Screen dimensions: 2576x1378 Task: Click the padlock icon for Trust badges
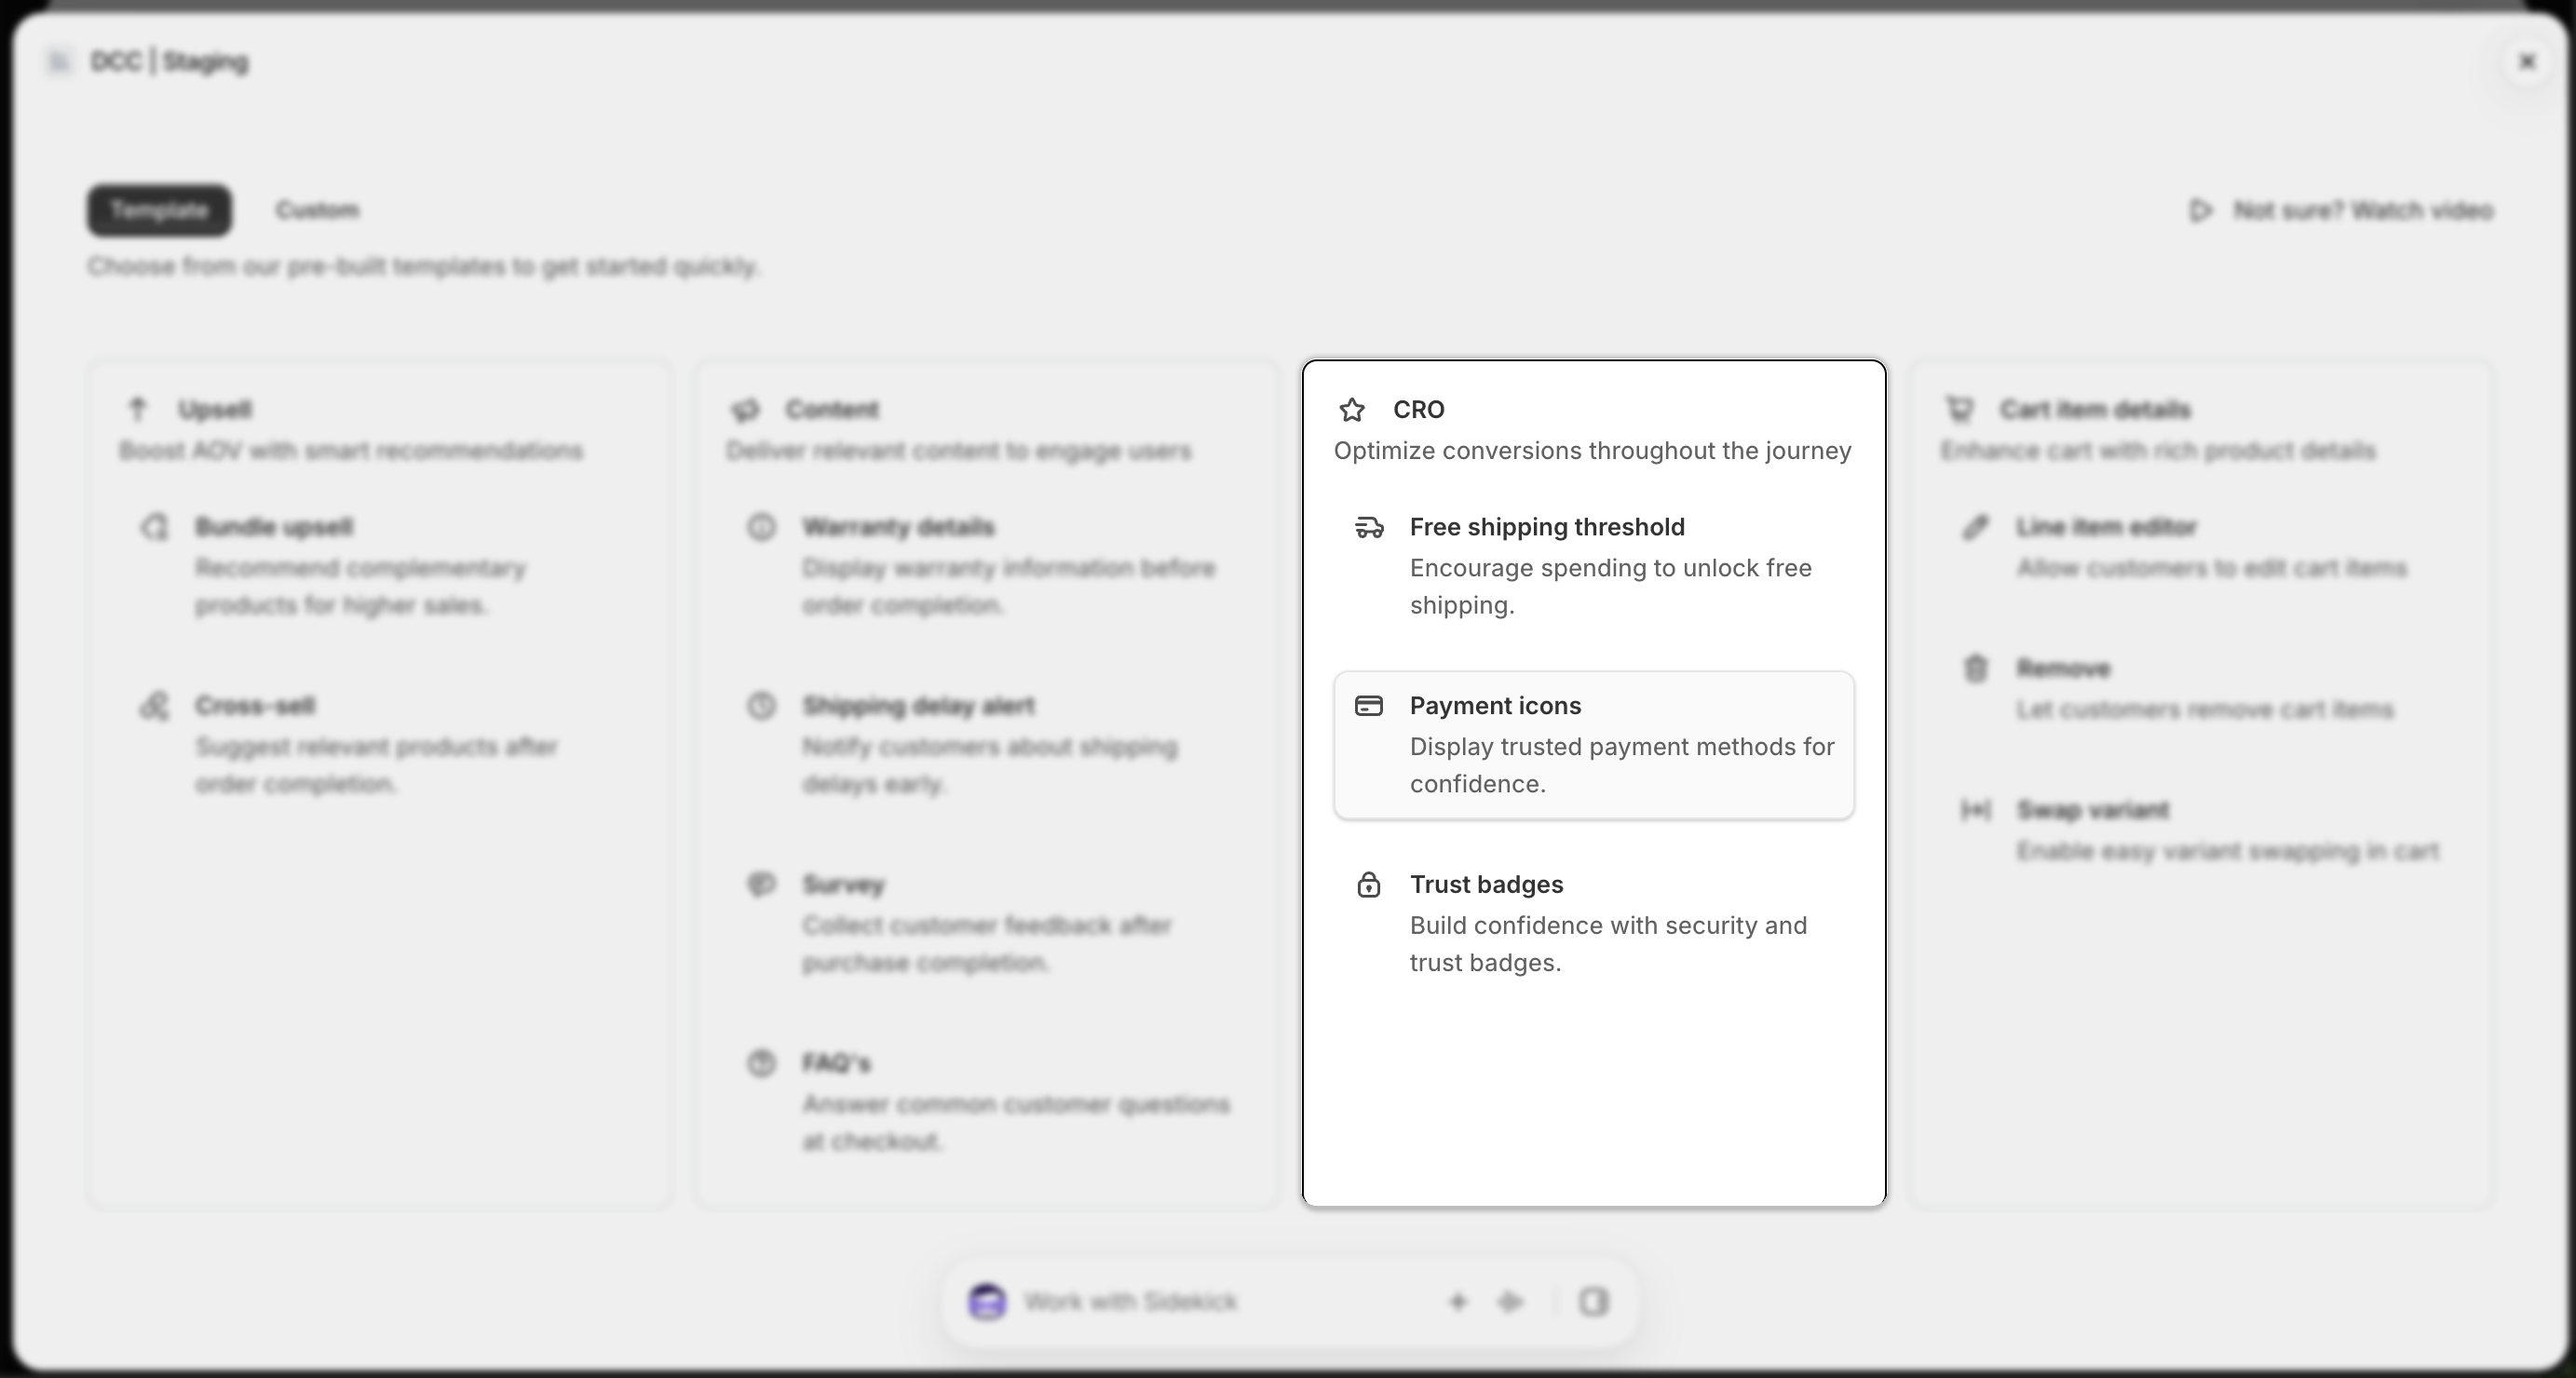coord(1369,884)
